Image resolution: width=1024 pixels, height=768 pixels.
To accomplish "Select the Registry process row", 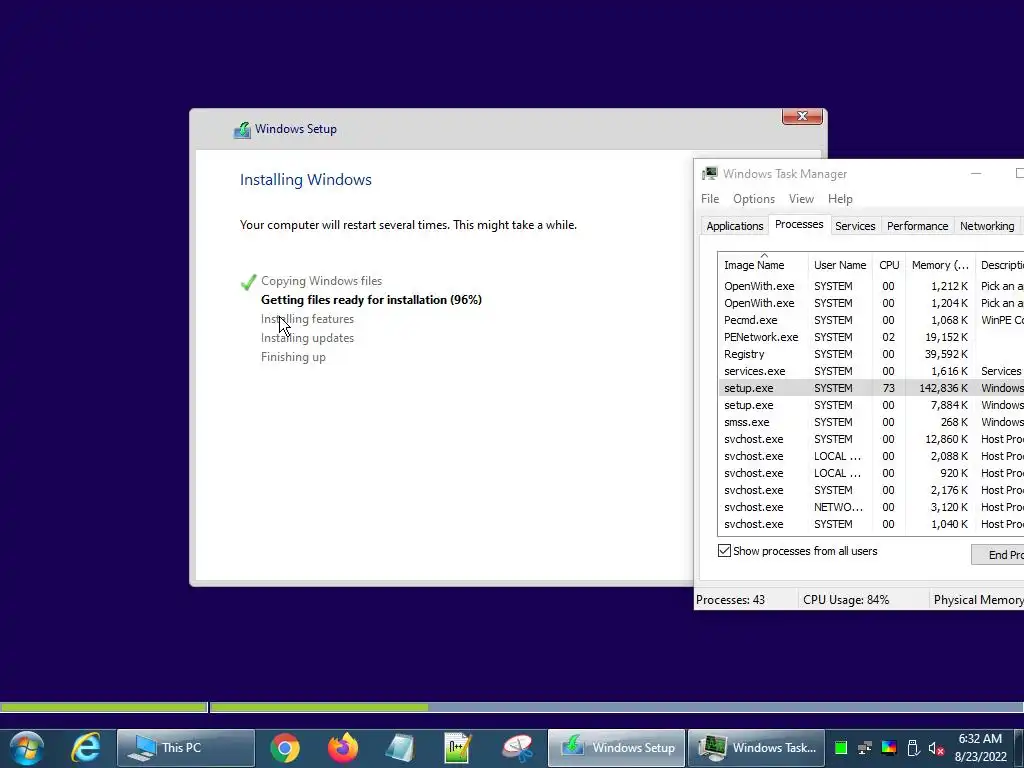I will [x=871, y=354].
